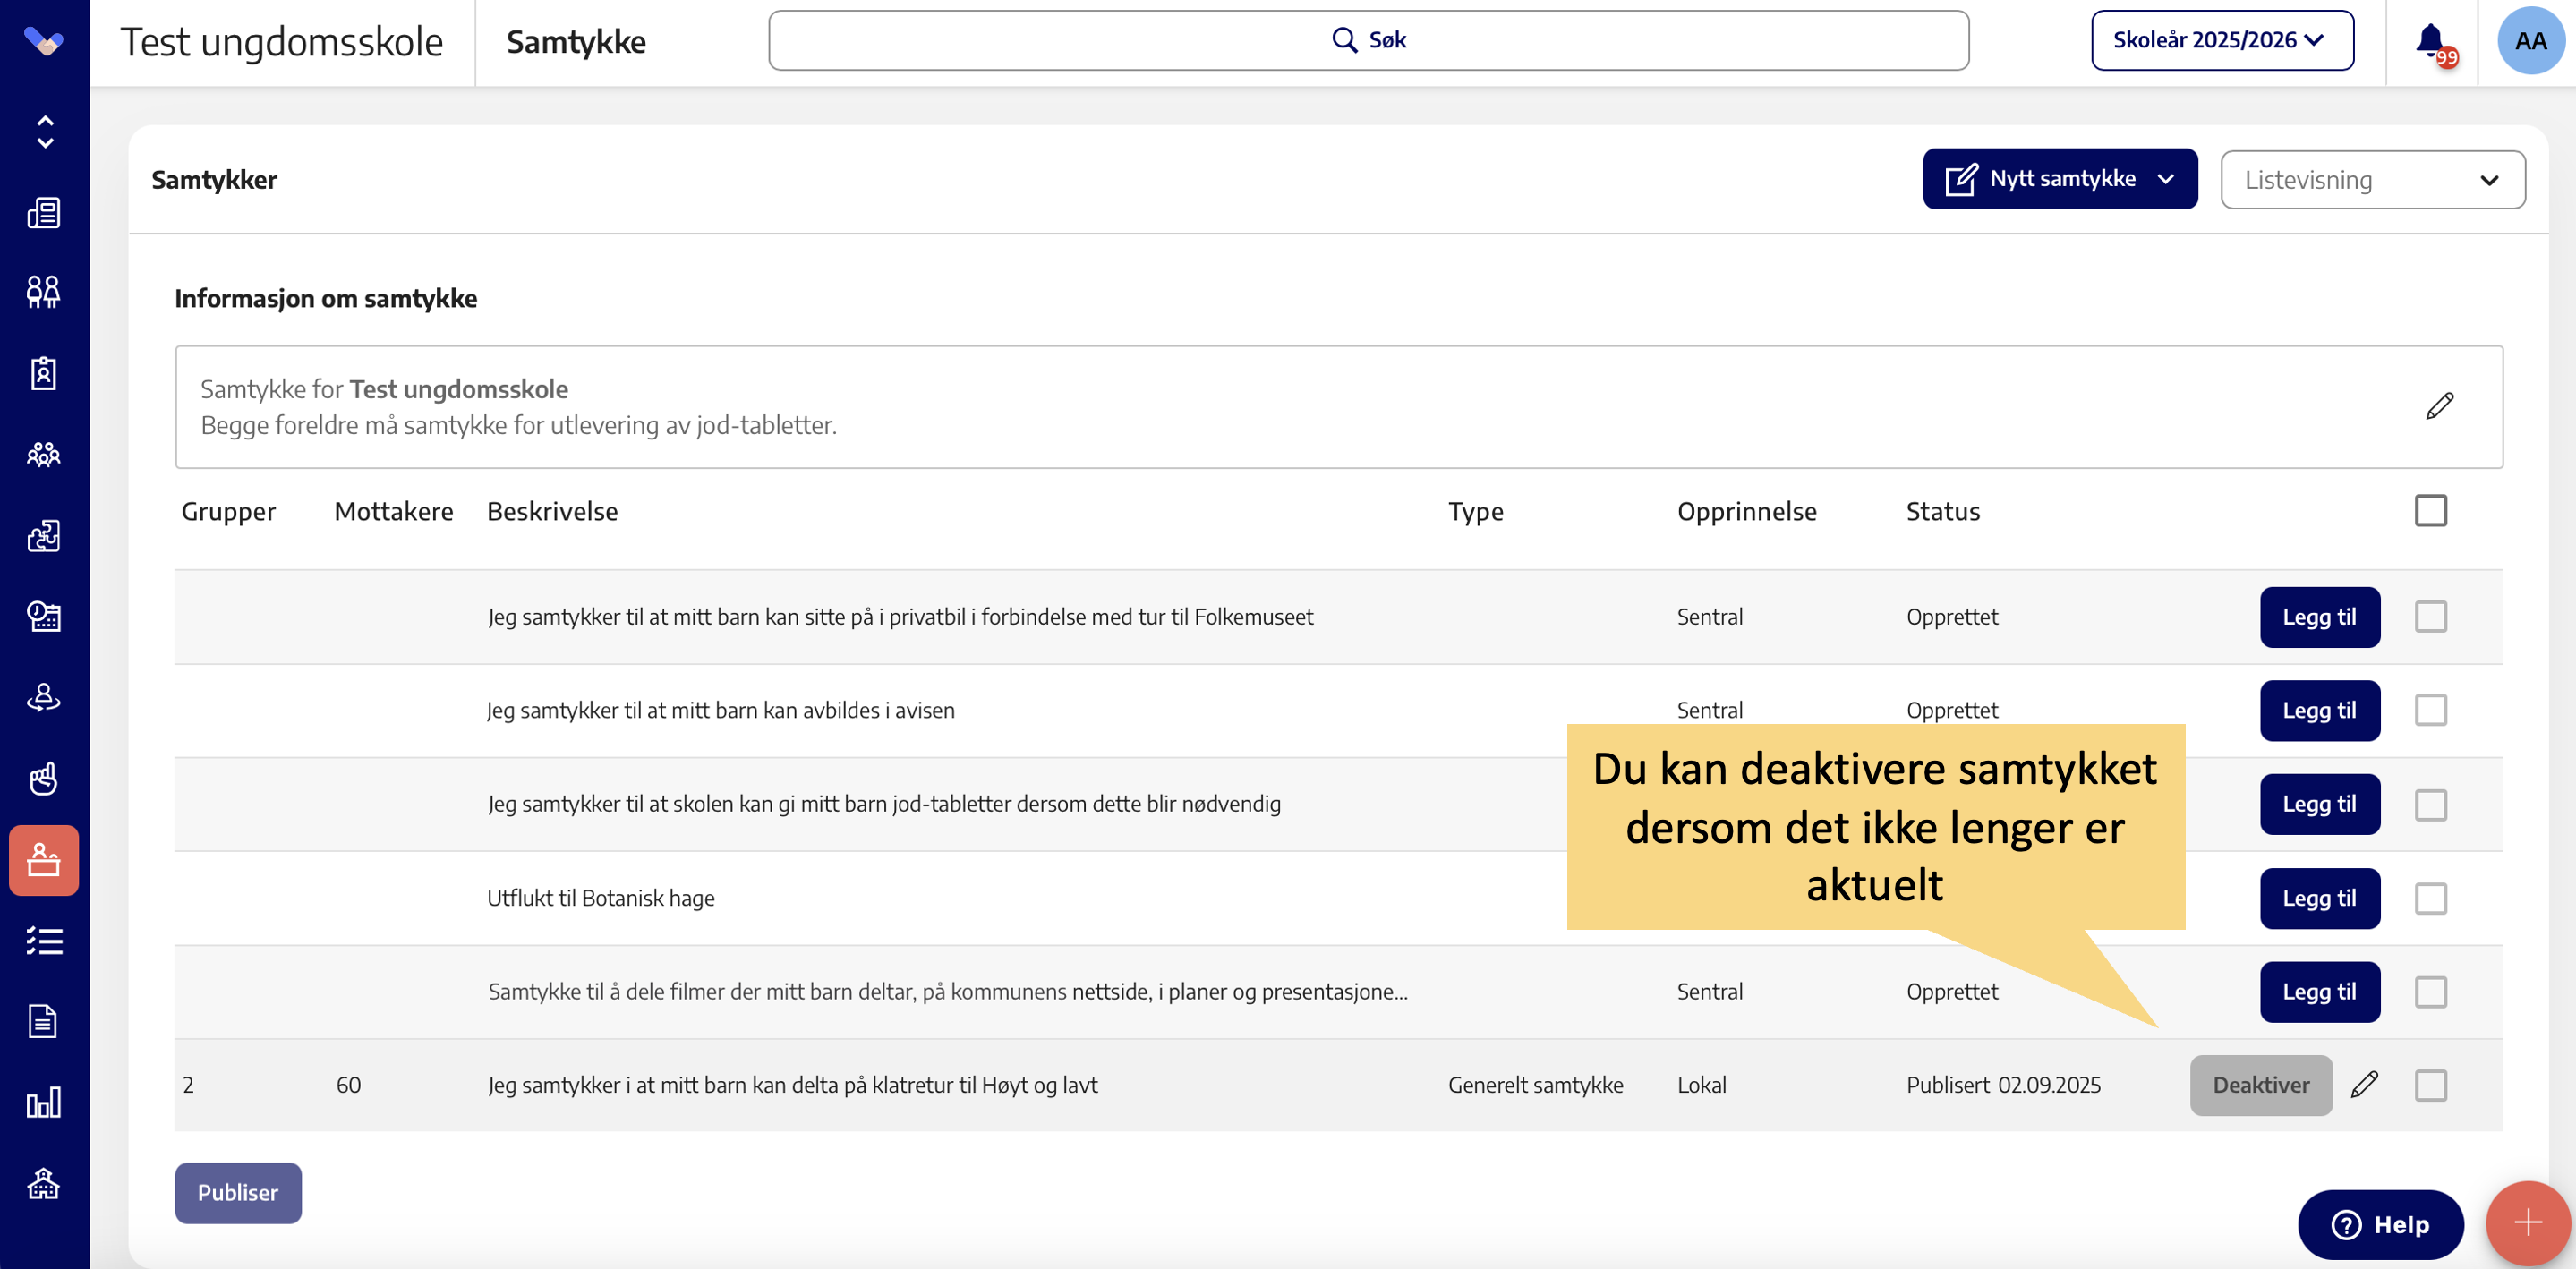Click the '60' recipients count cell

(x=349, y=1085)
